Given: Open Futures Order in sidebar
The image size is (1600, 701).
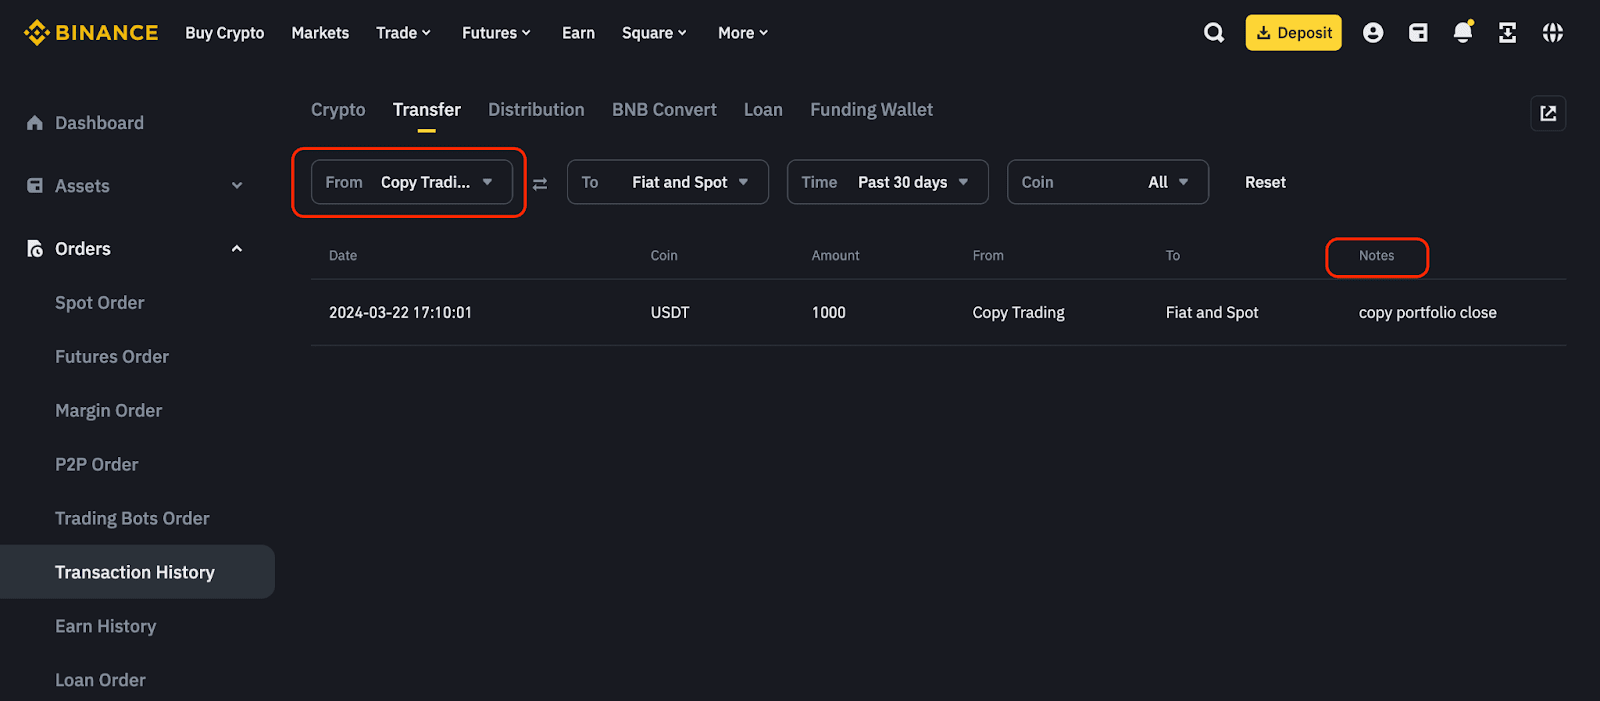Looking at the screenshot, I should click(112, 357).
